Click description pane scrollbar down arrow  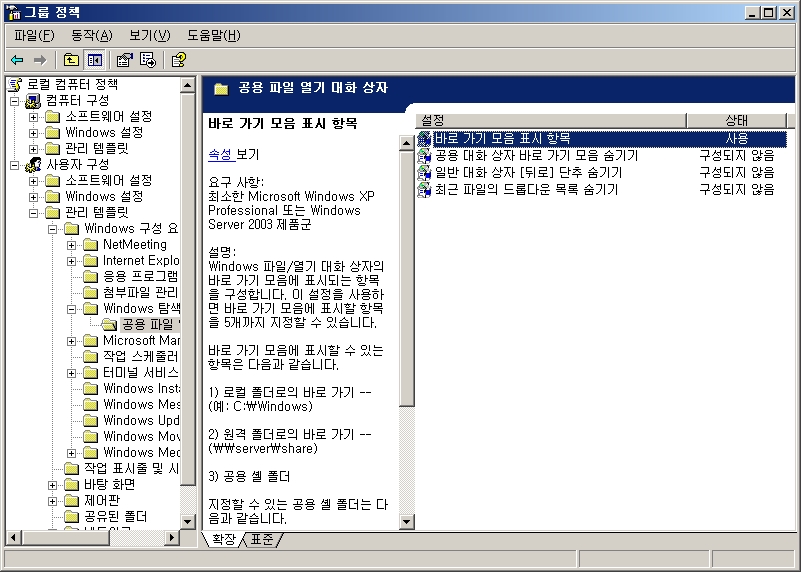click(407, 521)
